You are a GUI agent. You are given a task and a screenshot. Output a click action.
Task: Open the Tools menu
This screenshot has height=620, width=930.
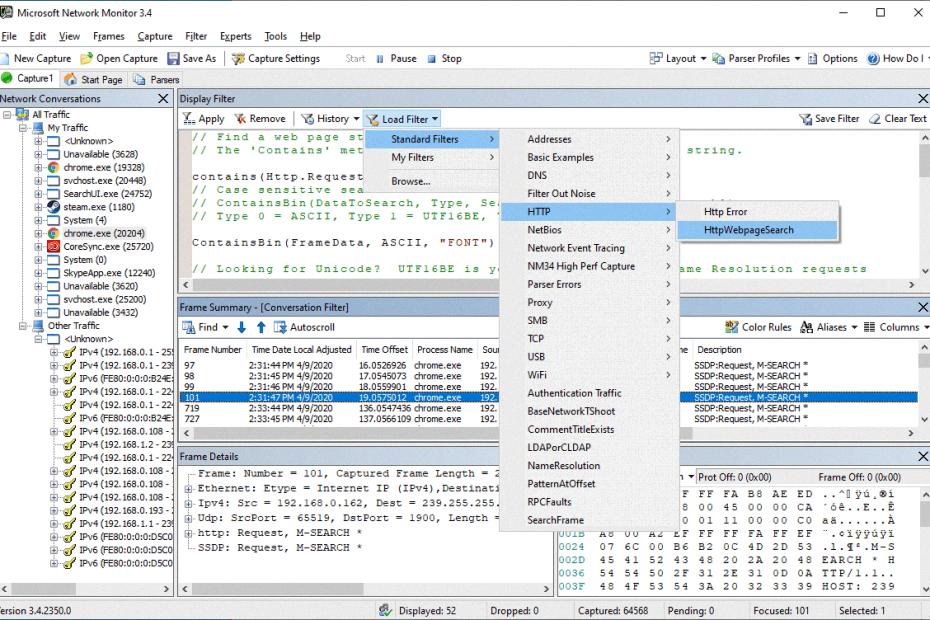pos(275,36)
